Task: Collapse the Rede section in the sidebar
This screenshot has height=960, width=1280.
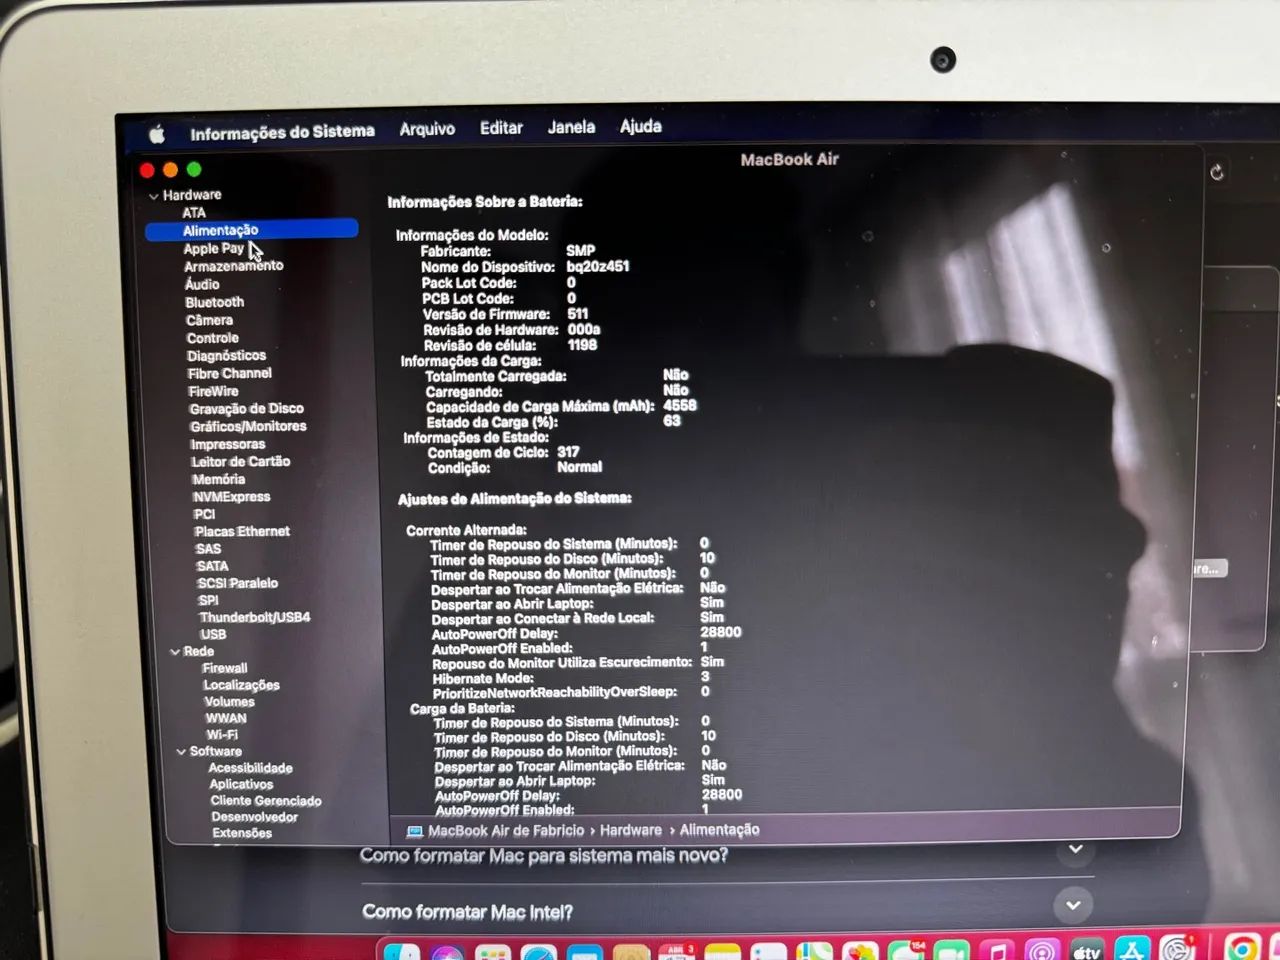Action: [176, 651]
